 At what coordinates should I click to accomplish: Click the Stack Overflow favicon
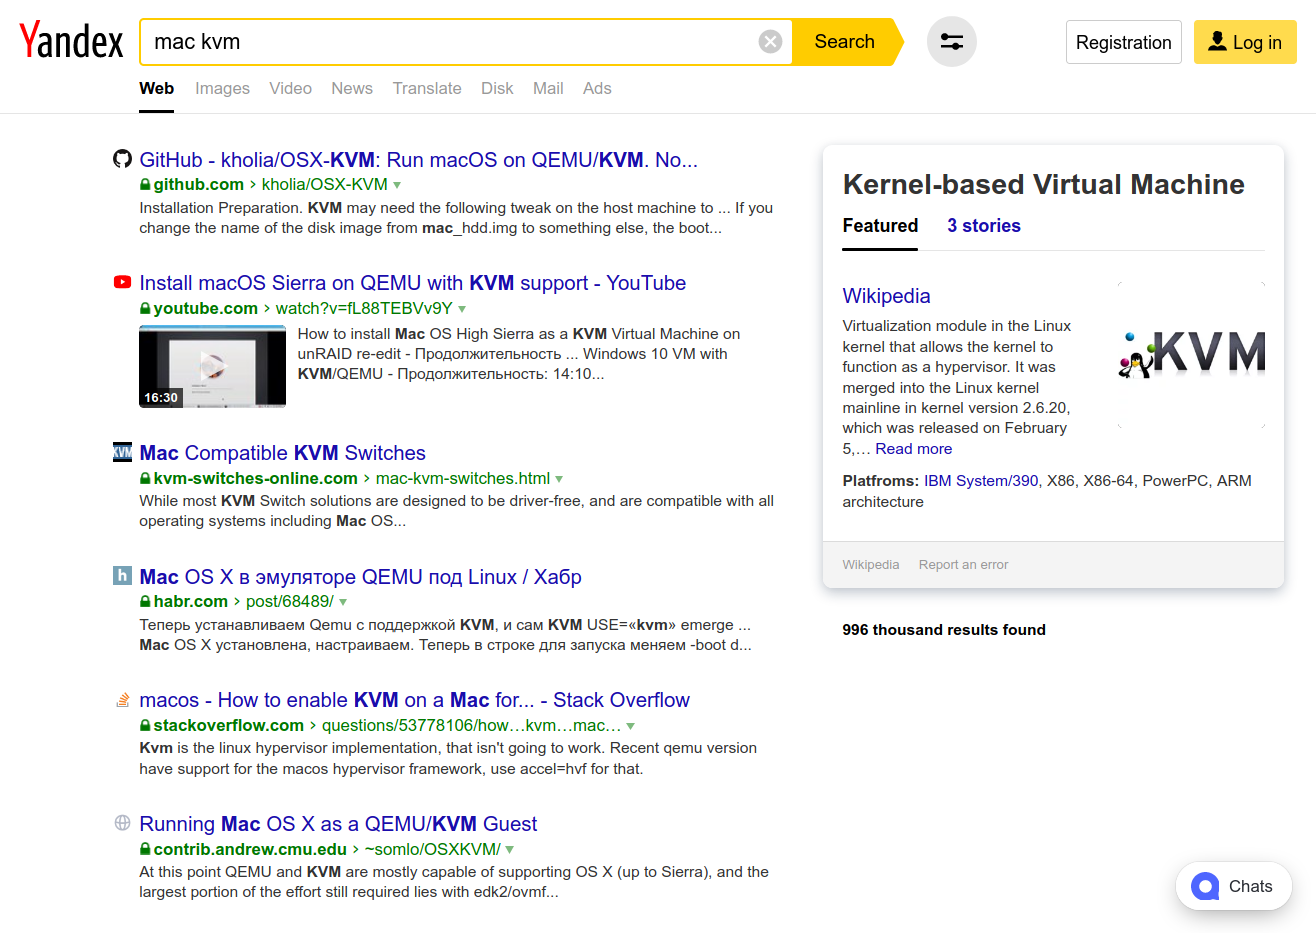tap(122, 699)
